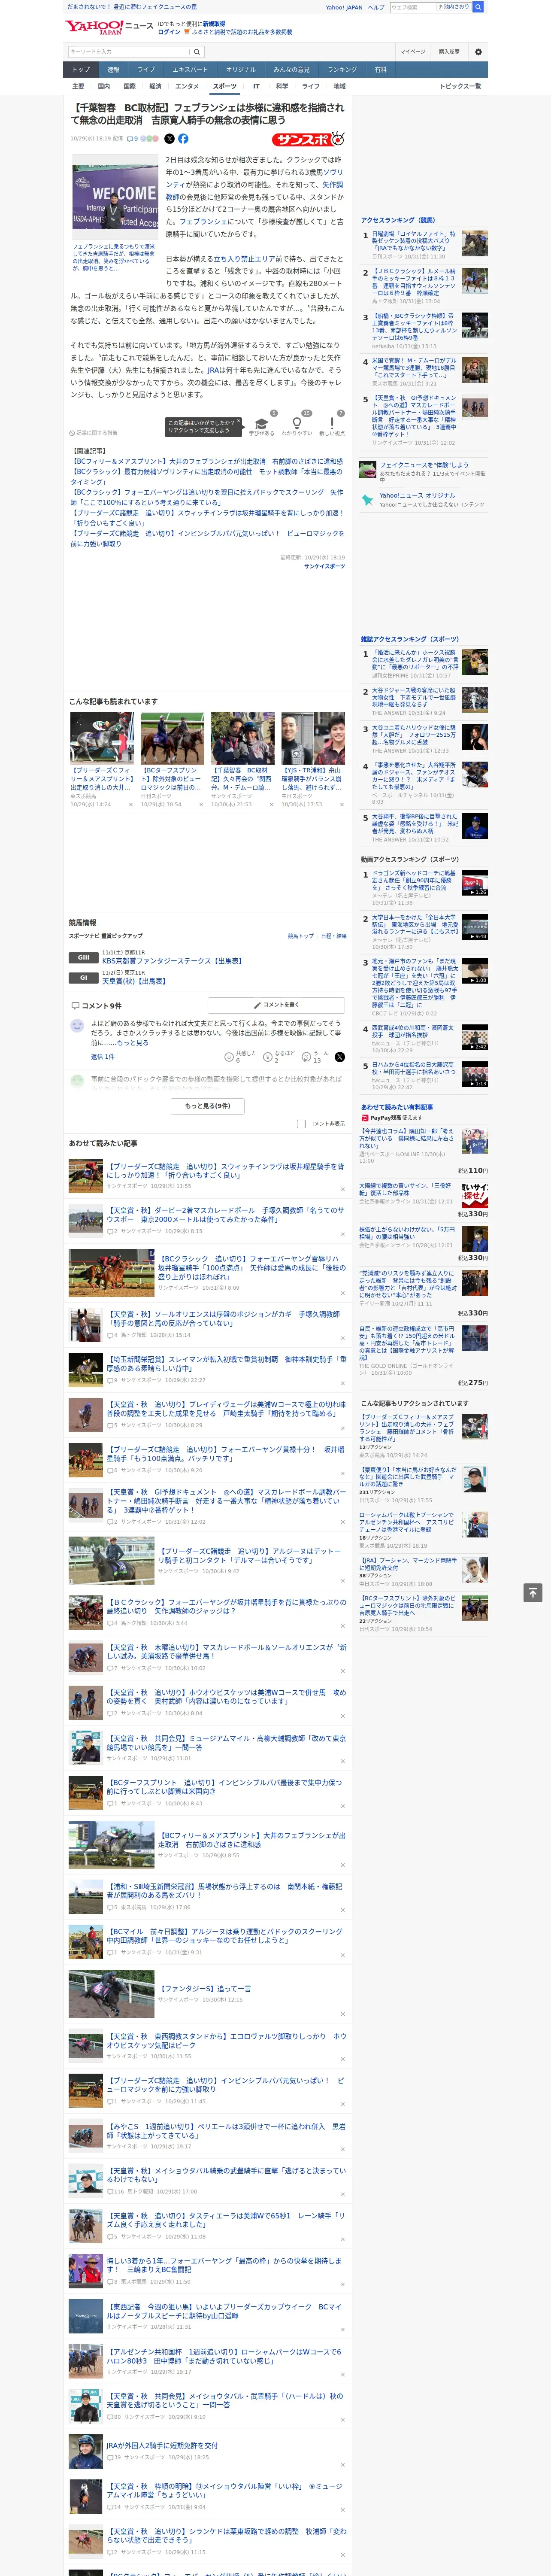Viewport: 551px width, 2576px height.
Task: Open the 購入履歴 link
Action: pos(449,52)
